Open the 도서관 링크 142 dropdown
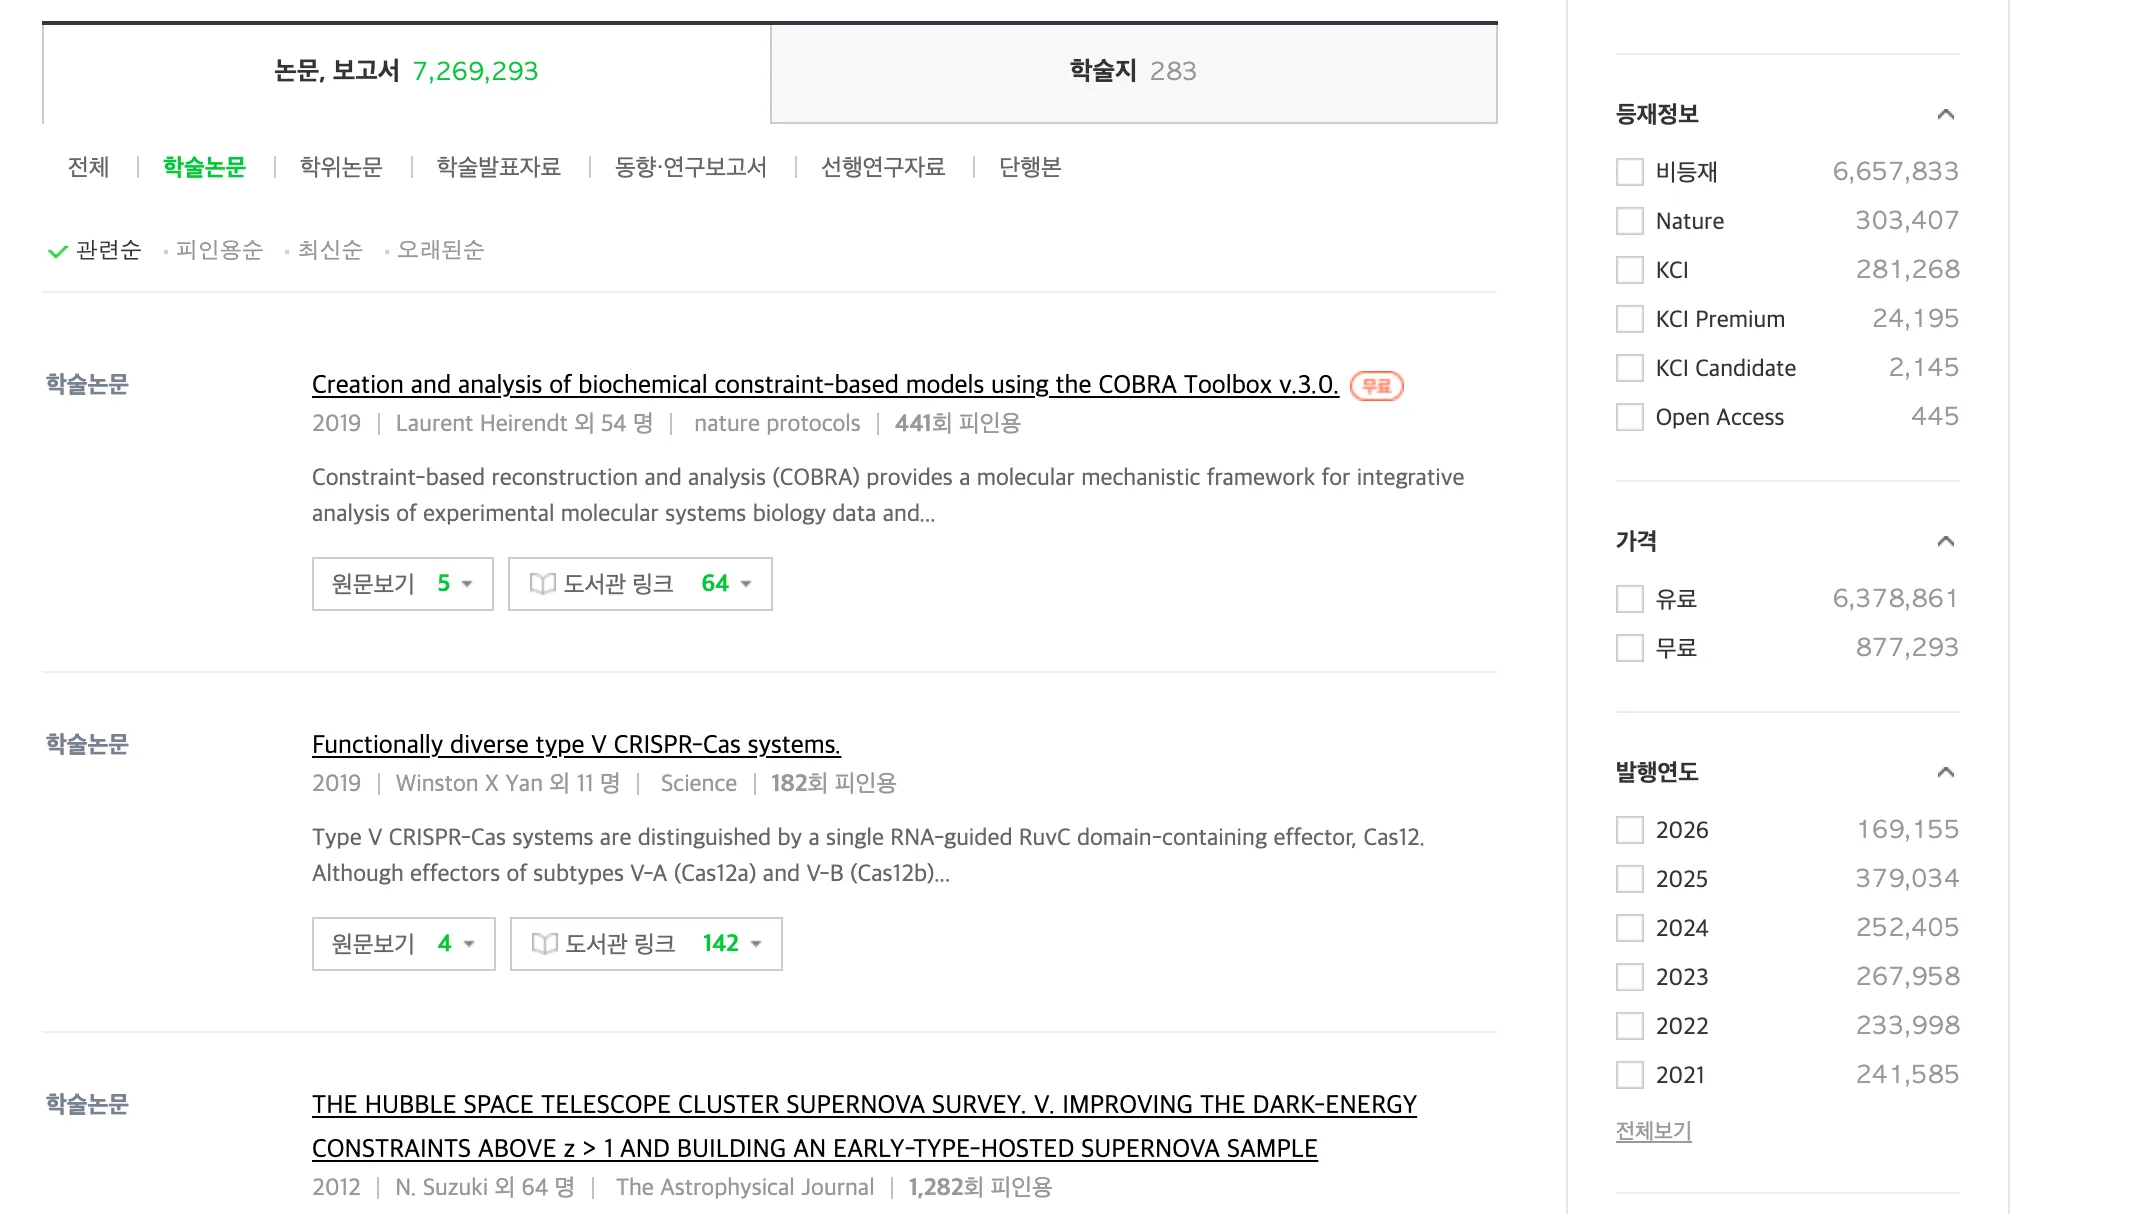 point(646,944)
